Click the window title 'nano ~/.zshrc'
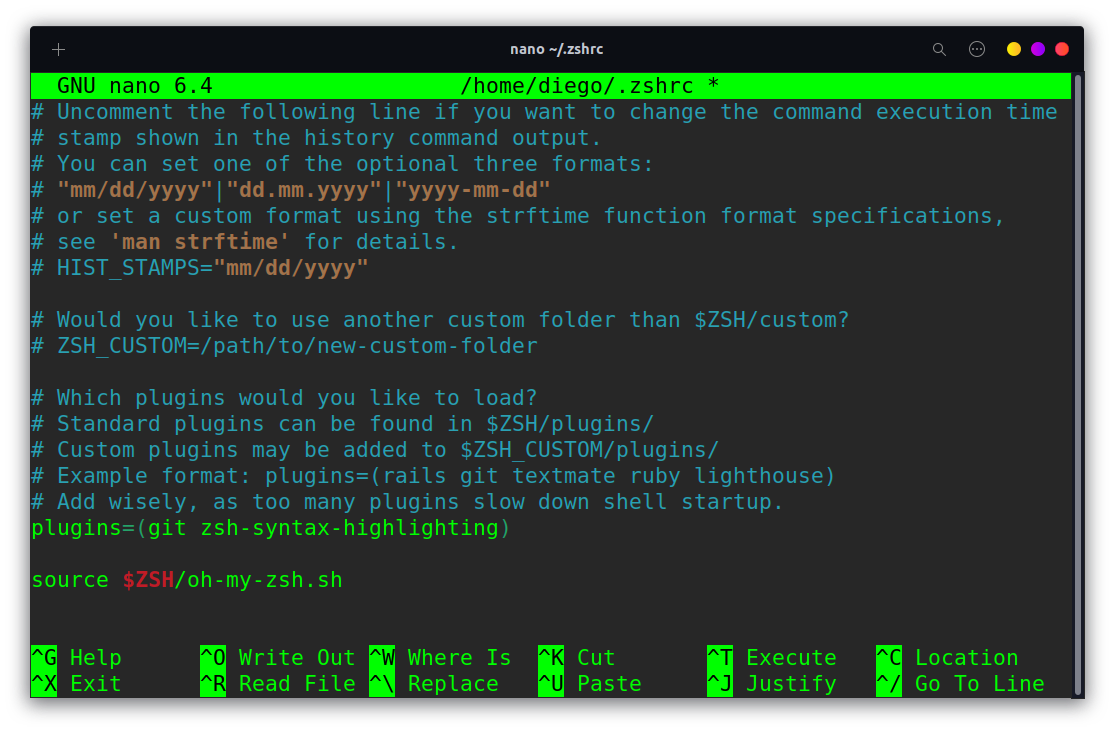This screenshot has height=732, width=1114. tap(556, 49)
